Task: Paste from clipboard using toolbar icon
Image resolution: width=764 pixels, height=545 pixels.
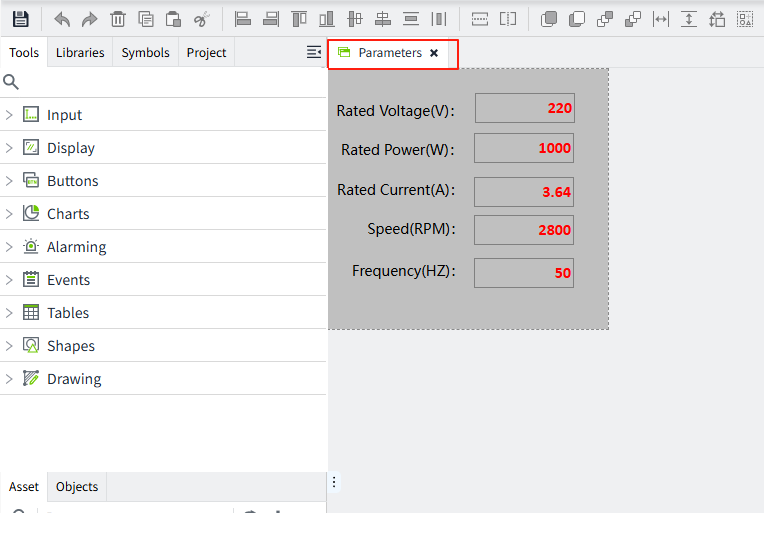Action: point(173,19)
